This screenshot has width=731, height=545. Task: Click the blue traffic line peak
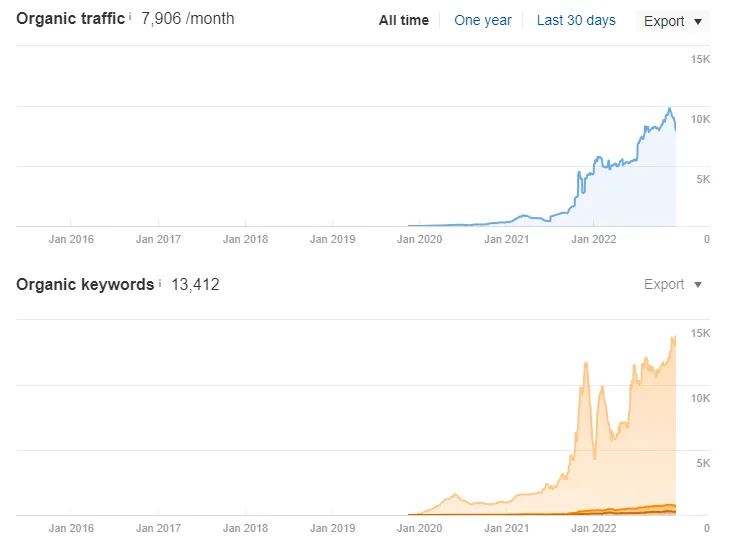[670, 109]
